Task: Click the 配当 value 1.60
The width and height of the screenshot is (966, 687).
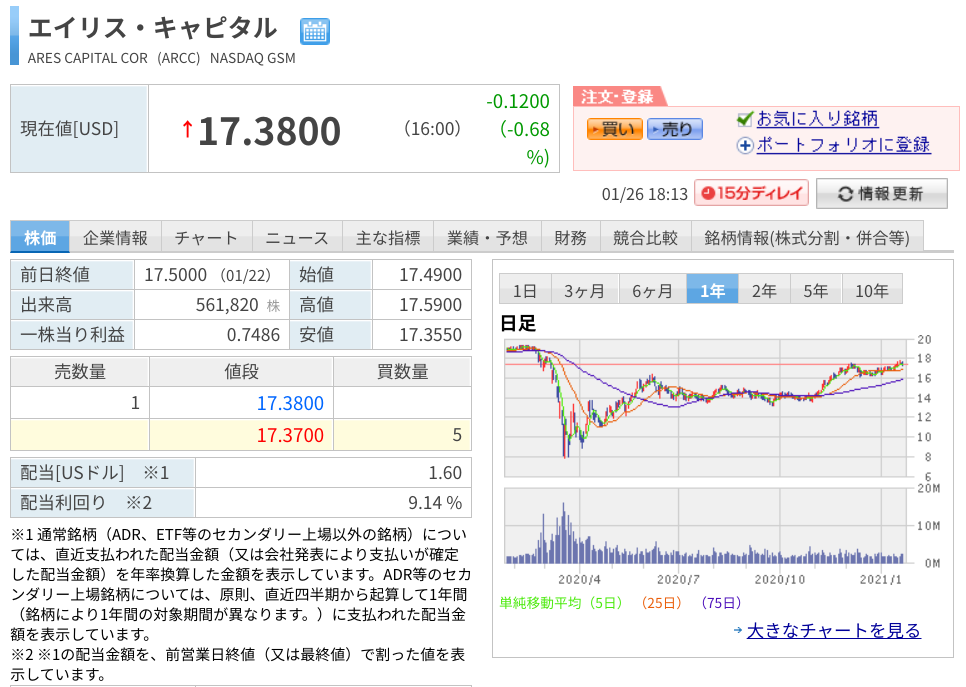Action: 445,473
